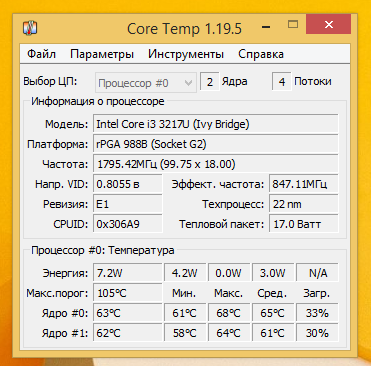Click the Ядро #0 row label
Image resolution: width=371 pixels, height=366 pixels.
65,313
